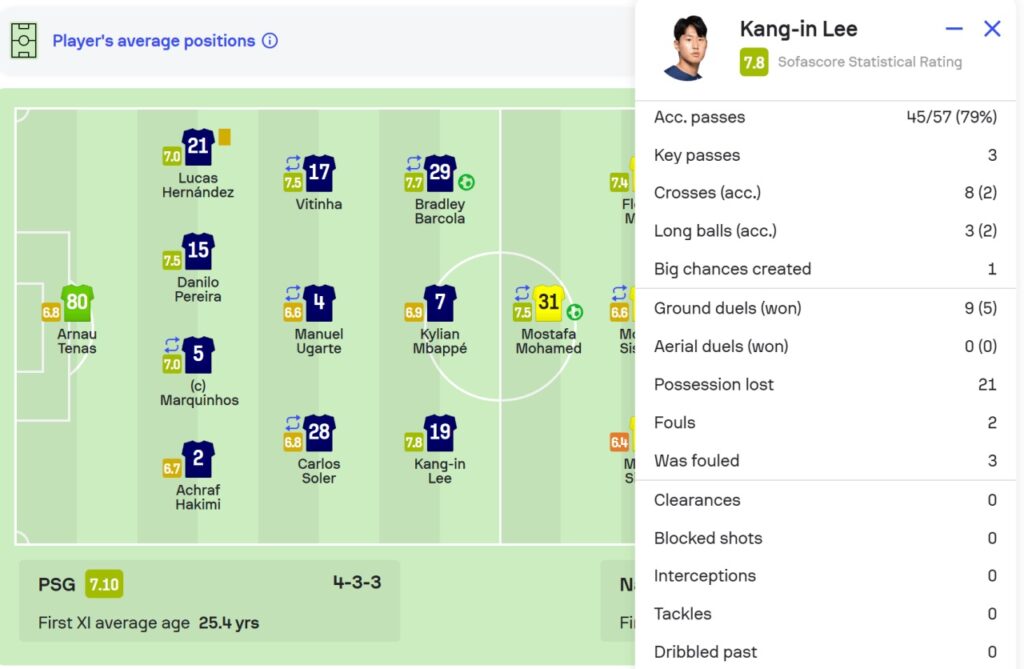The width and height of the screenshot is (1024, 669).
Task: Click Danilo Pereira's 7.5 rating badge
Action: coord(172,260)
